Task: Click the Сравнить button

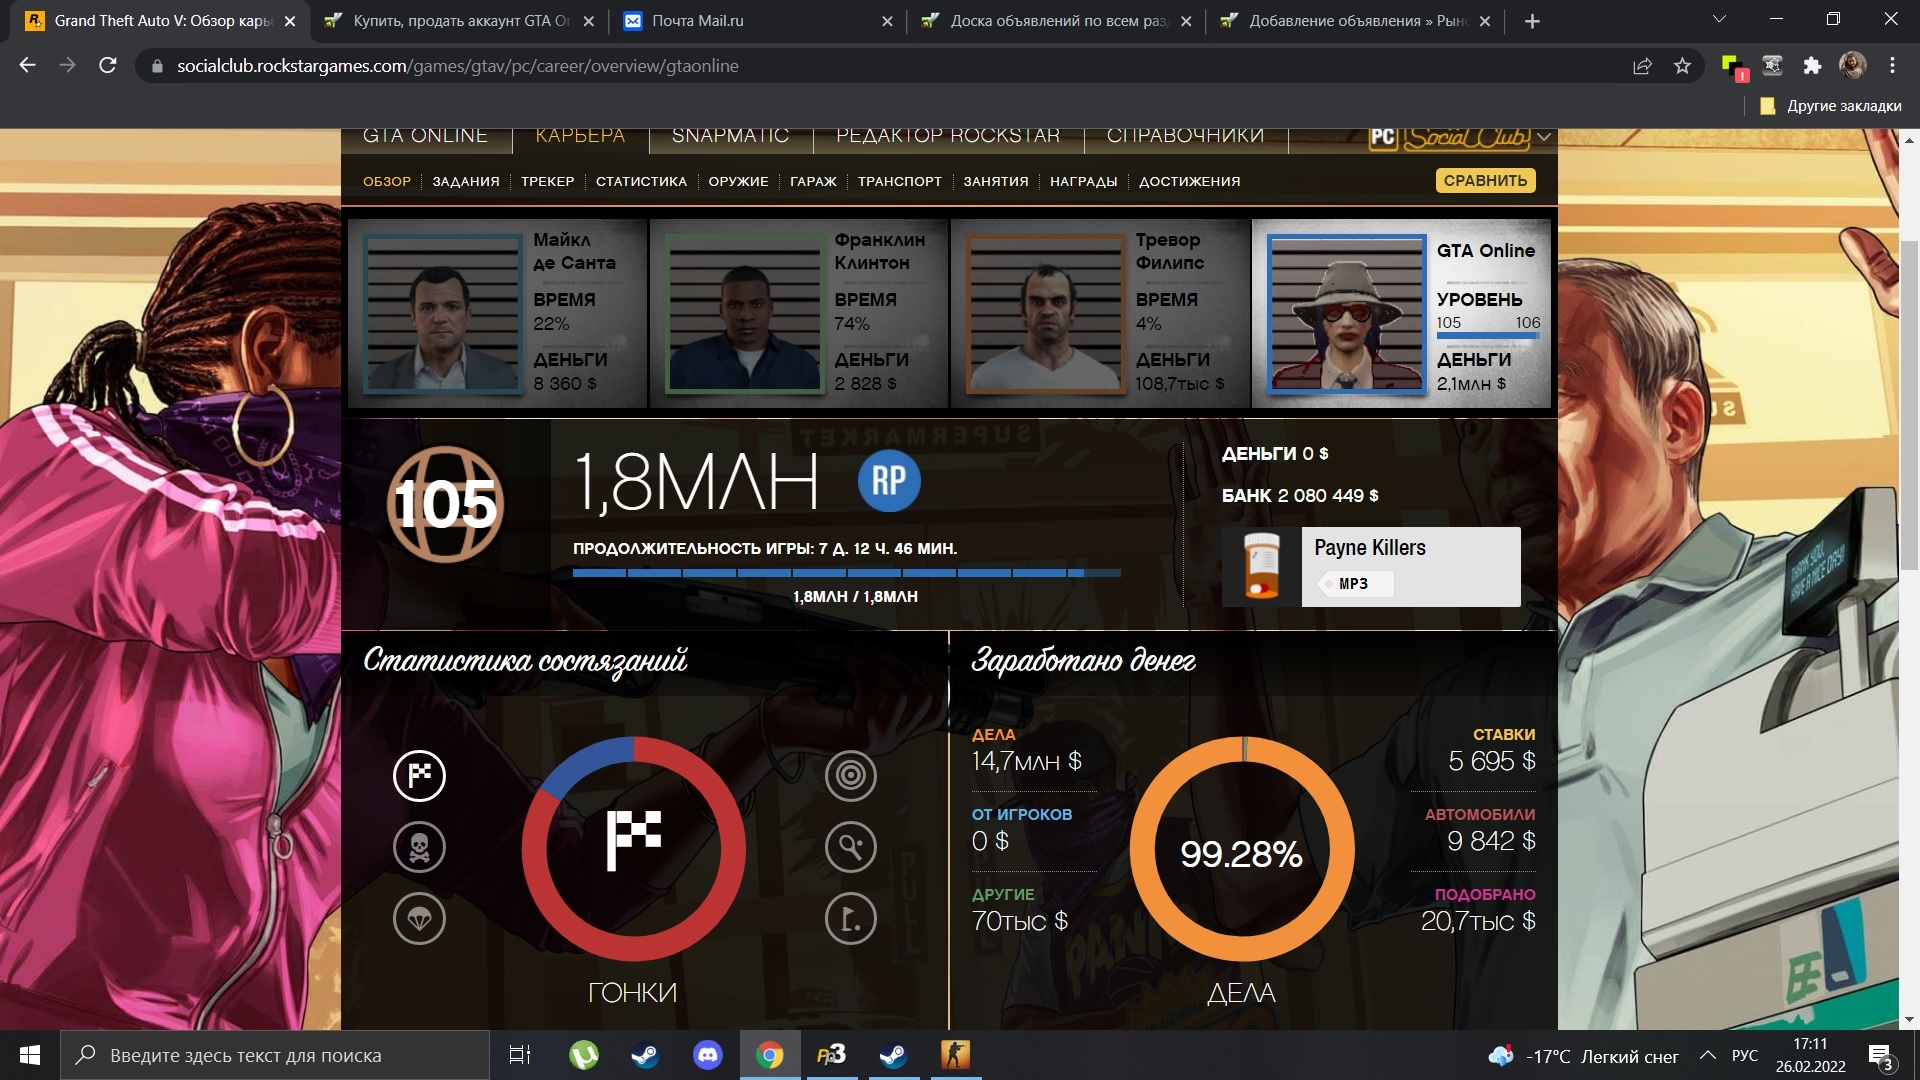Action: tap(1485, 180)
